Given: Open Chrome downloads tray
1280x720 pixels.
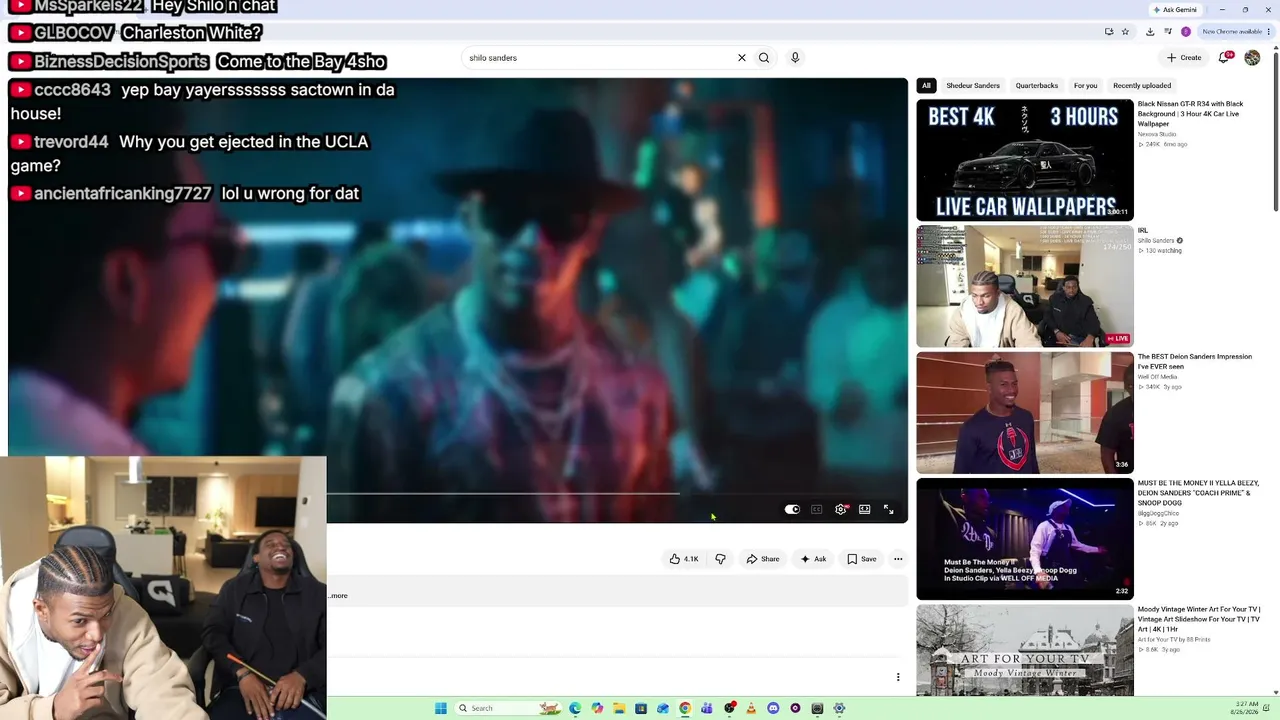Looking at the screenshot, I should (x=1150, y=32).
